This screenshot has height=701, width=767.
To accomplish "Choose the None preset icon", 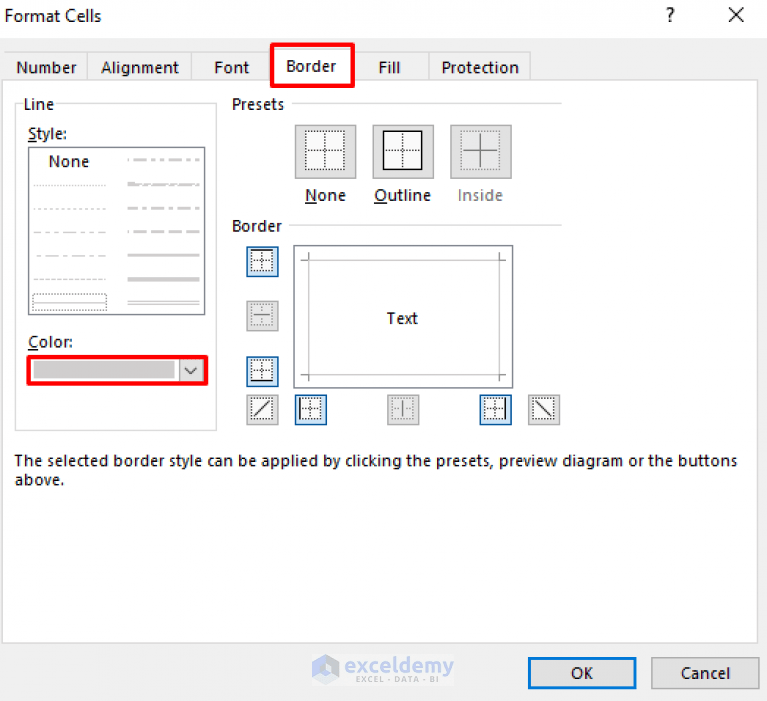I will tap(325, 152).
